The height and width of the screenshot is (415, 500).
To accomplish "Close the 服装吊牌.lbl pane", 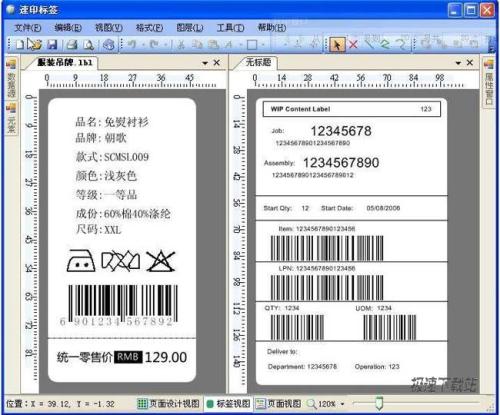I will coord(216,62).
